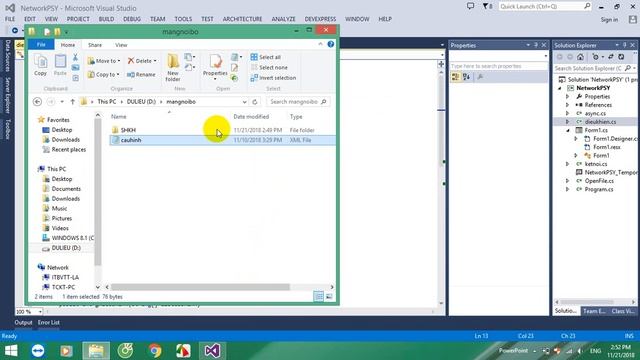Open Visual Studio feedback speech bubble icon
The height and width of the screenshot is (360, 640).
470,7
